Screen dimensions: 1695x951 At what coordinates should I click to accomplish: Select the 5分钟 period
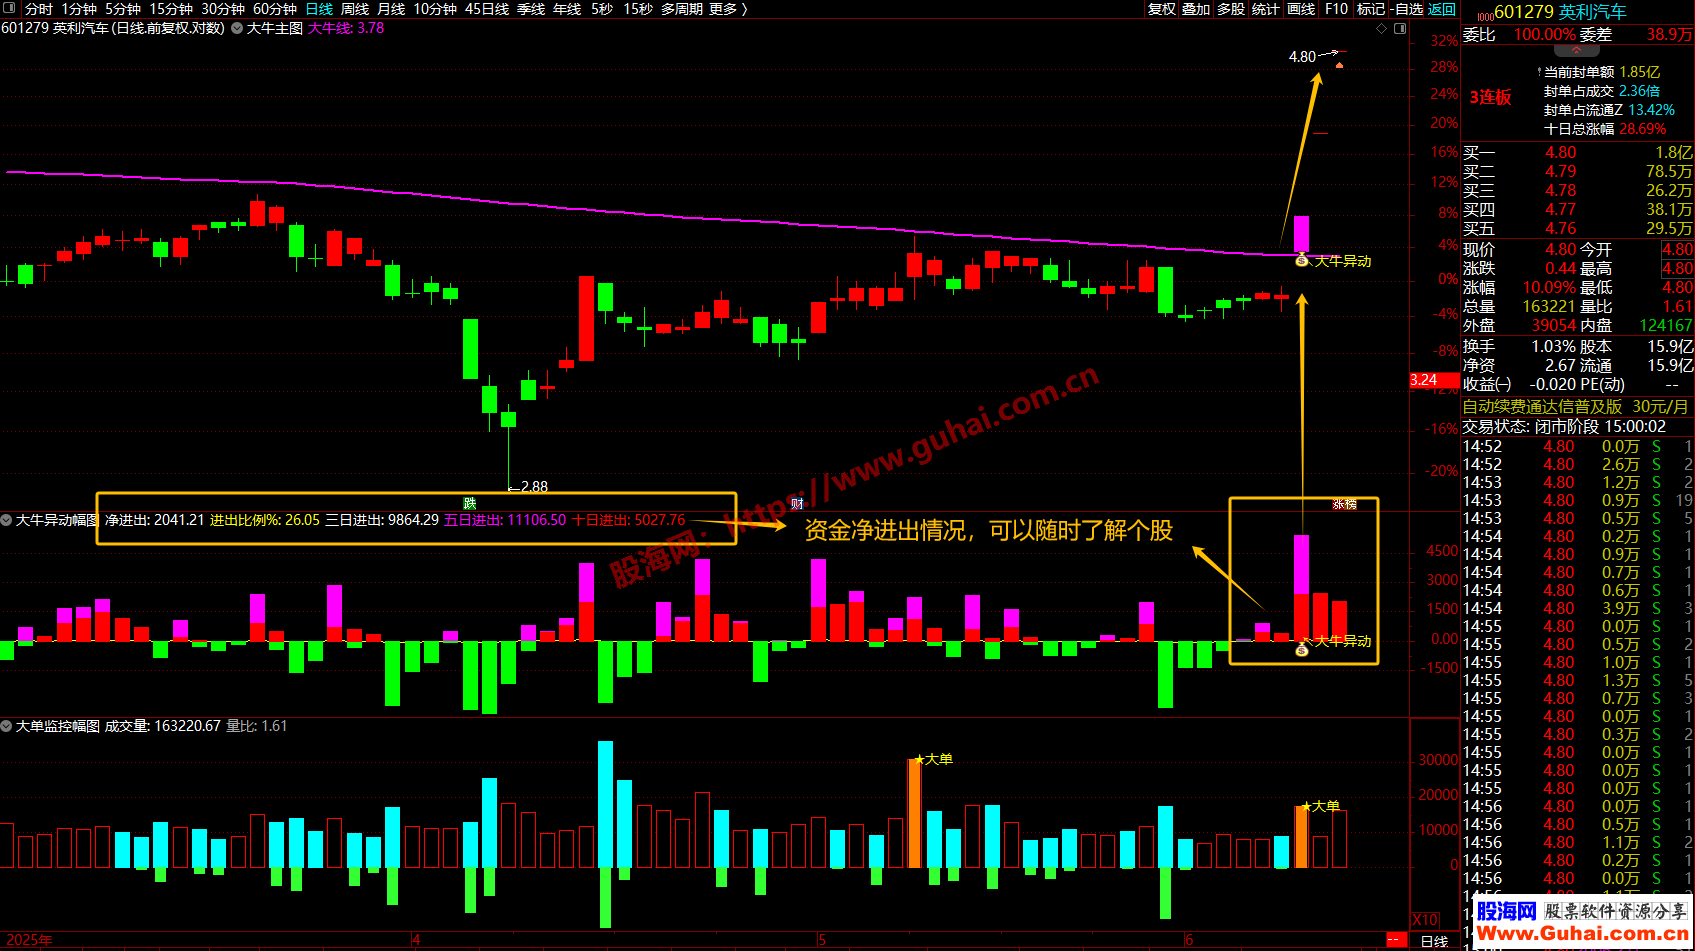[x=123, y=9]
